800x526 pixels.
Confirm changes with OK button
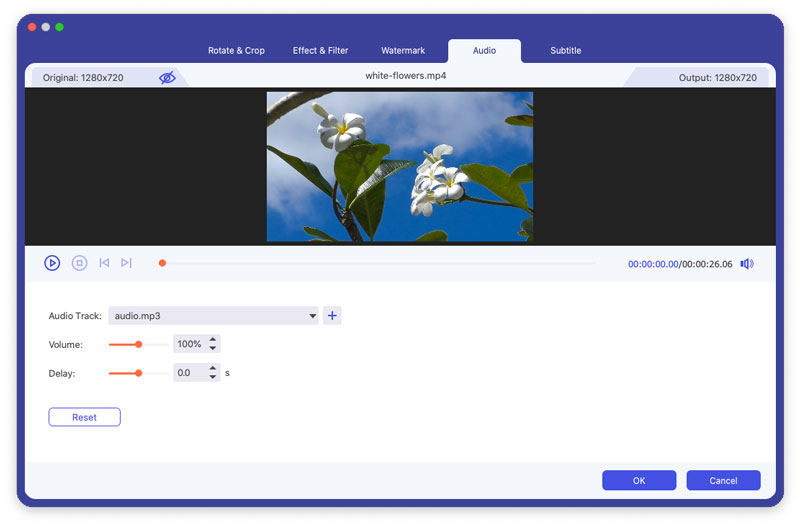pos(639,481)
